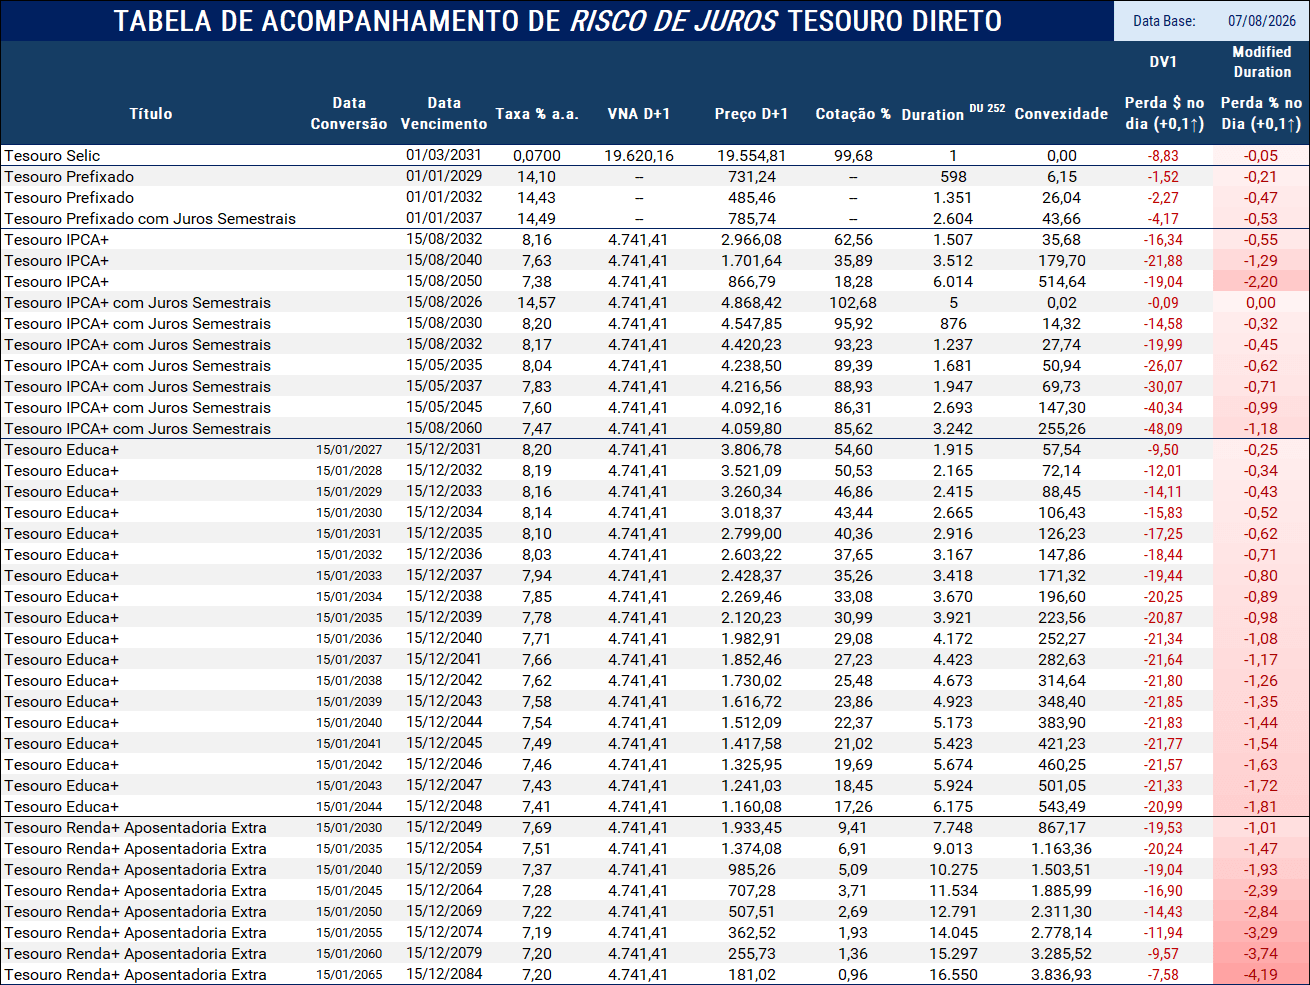Select the maturity date 15/12/2049

(444, 827)
